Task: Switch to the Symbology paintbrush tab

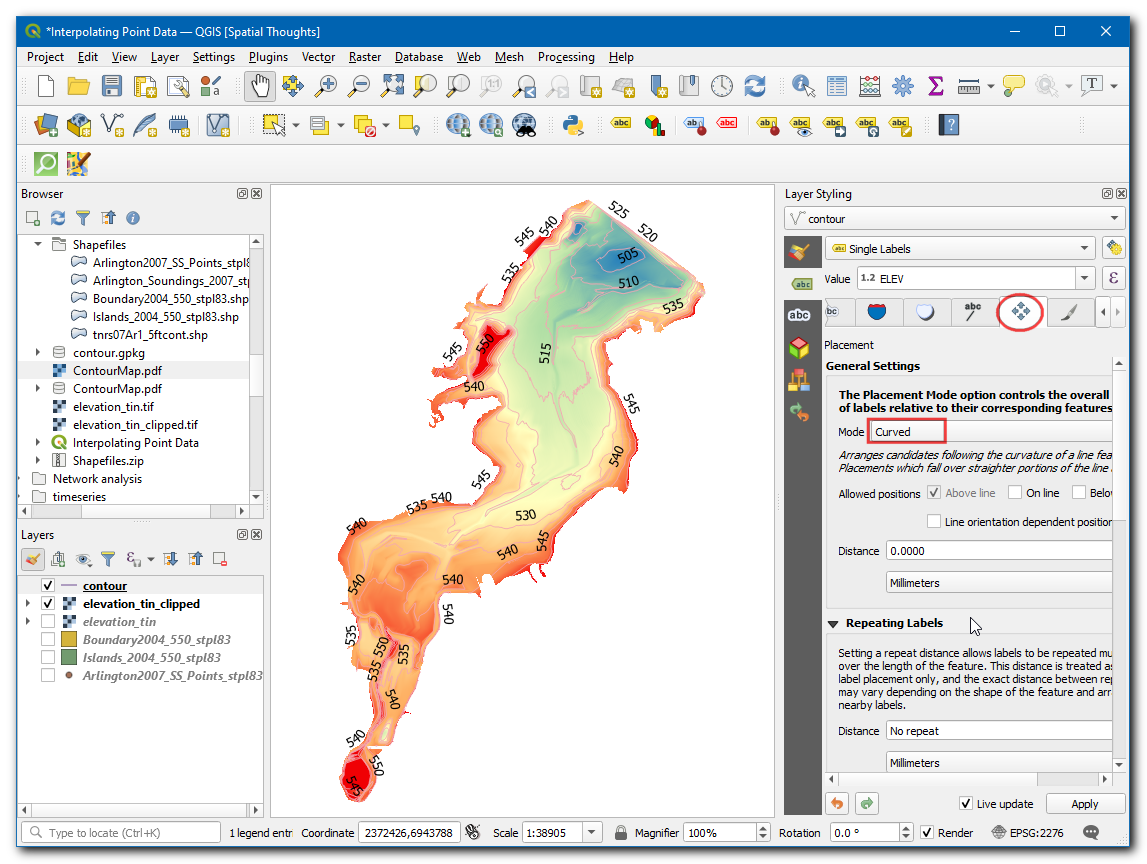Action: (799, 250)
